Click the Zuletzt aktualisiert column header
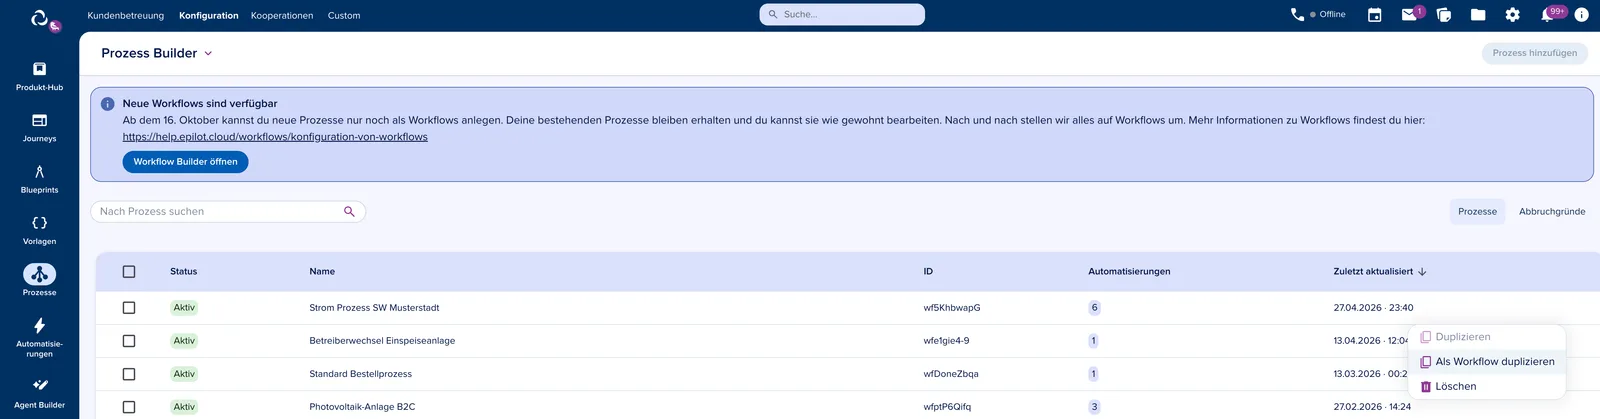Screen dimensions: 1600x419 (1372, 272)
